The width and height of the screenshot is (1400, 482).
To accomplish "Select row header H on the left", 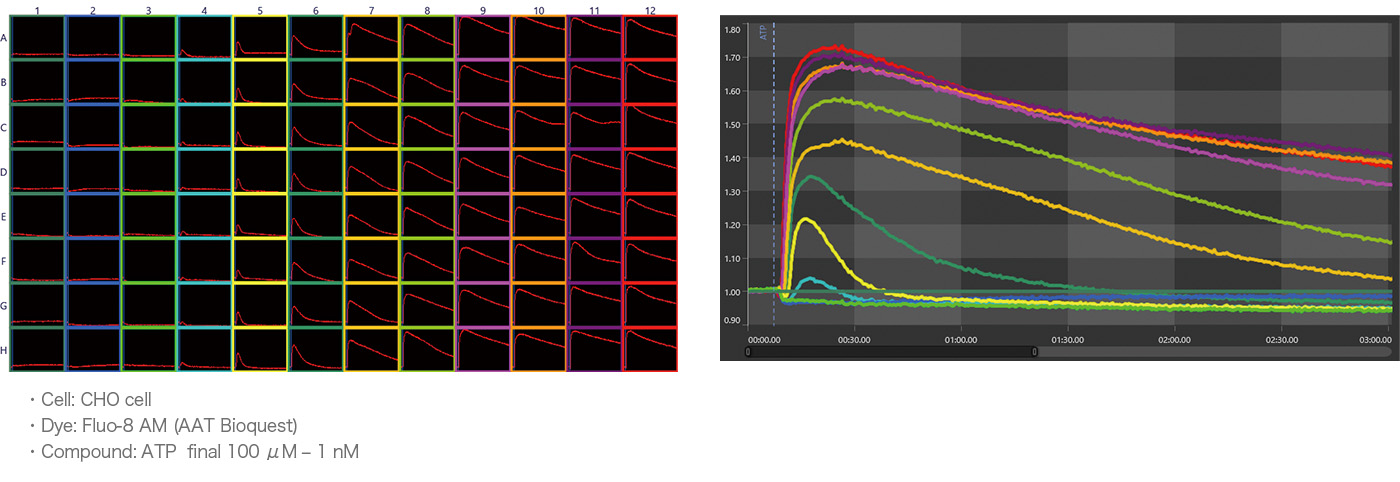I will (5, 349).
